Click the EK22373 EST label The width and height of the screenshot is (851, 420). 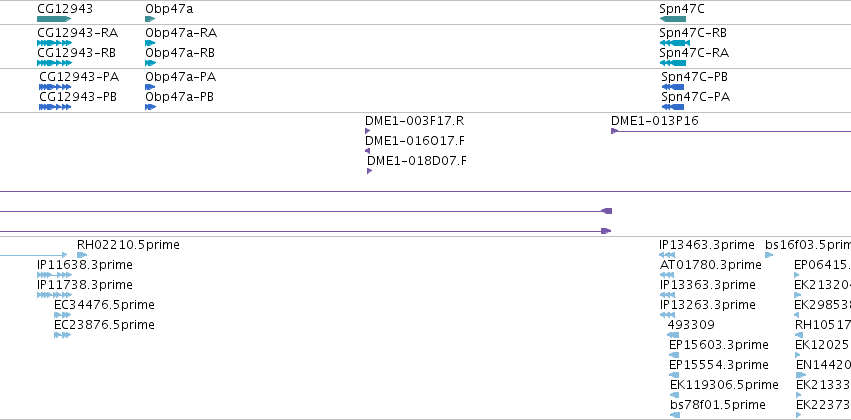coord(823,405)
